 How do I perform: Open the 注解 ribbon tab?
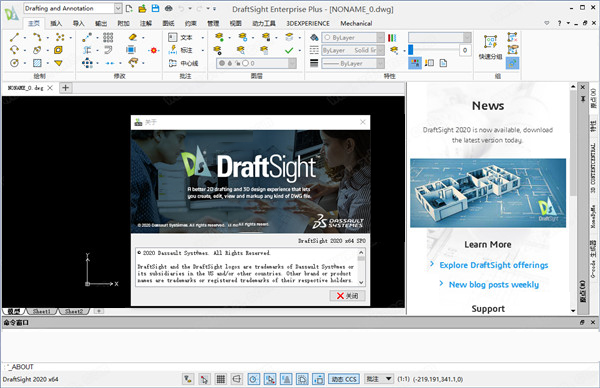click(x=146, y=23)
